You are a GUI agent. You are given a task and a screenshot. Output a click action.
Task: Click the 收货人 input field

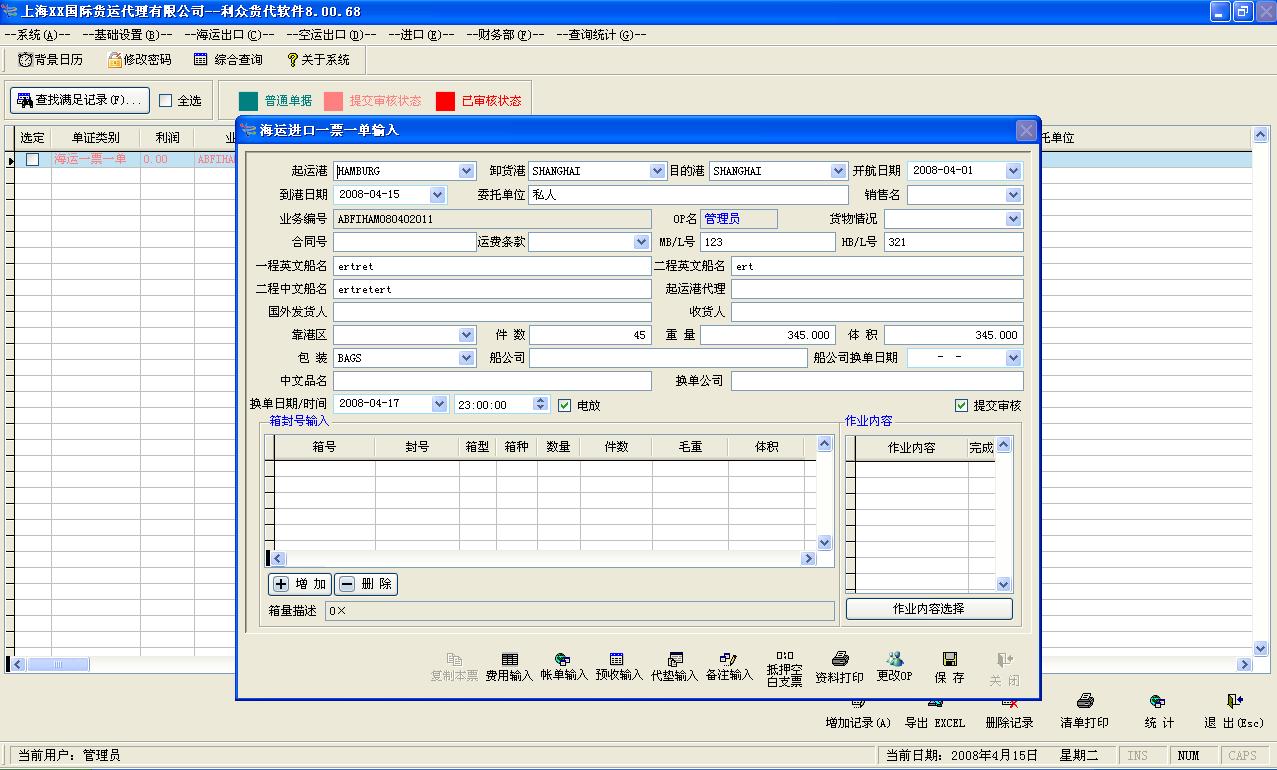pos(877,312)
